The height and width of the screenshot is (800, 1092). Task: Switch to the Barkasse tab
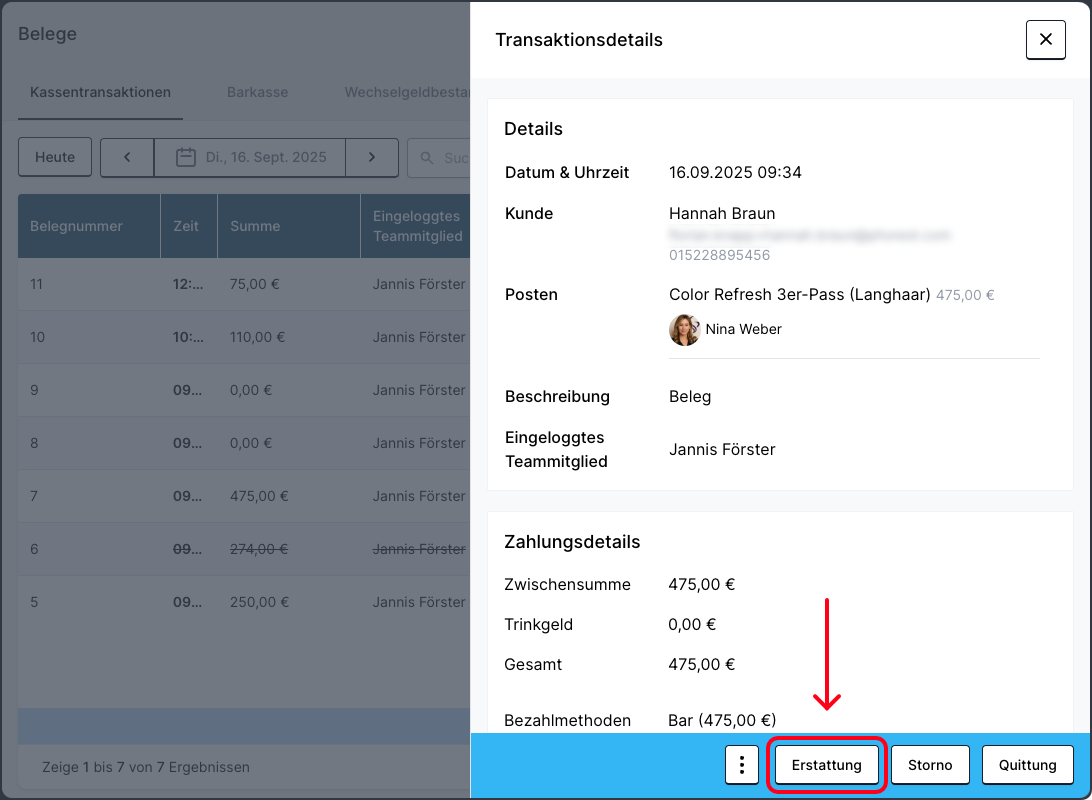[257, 92]
